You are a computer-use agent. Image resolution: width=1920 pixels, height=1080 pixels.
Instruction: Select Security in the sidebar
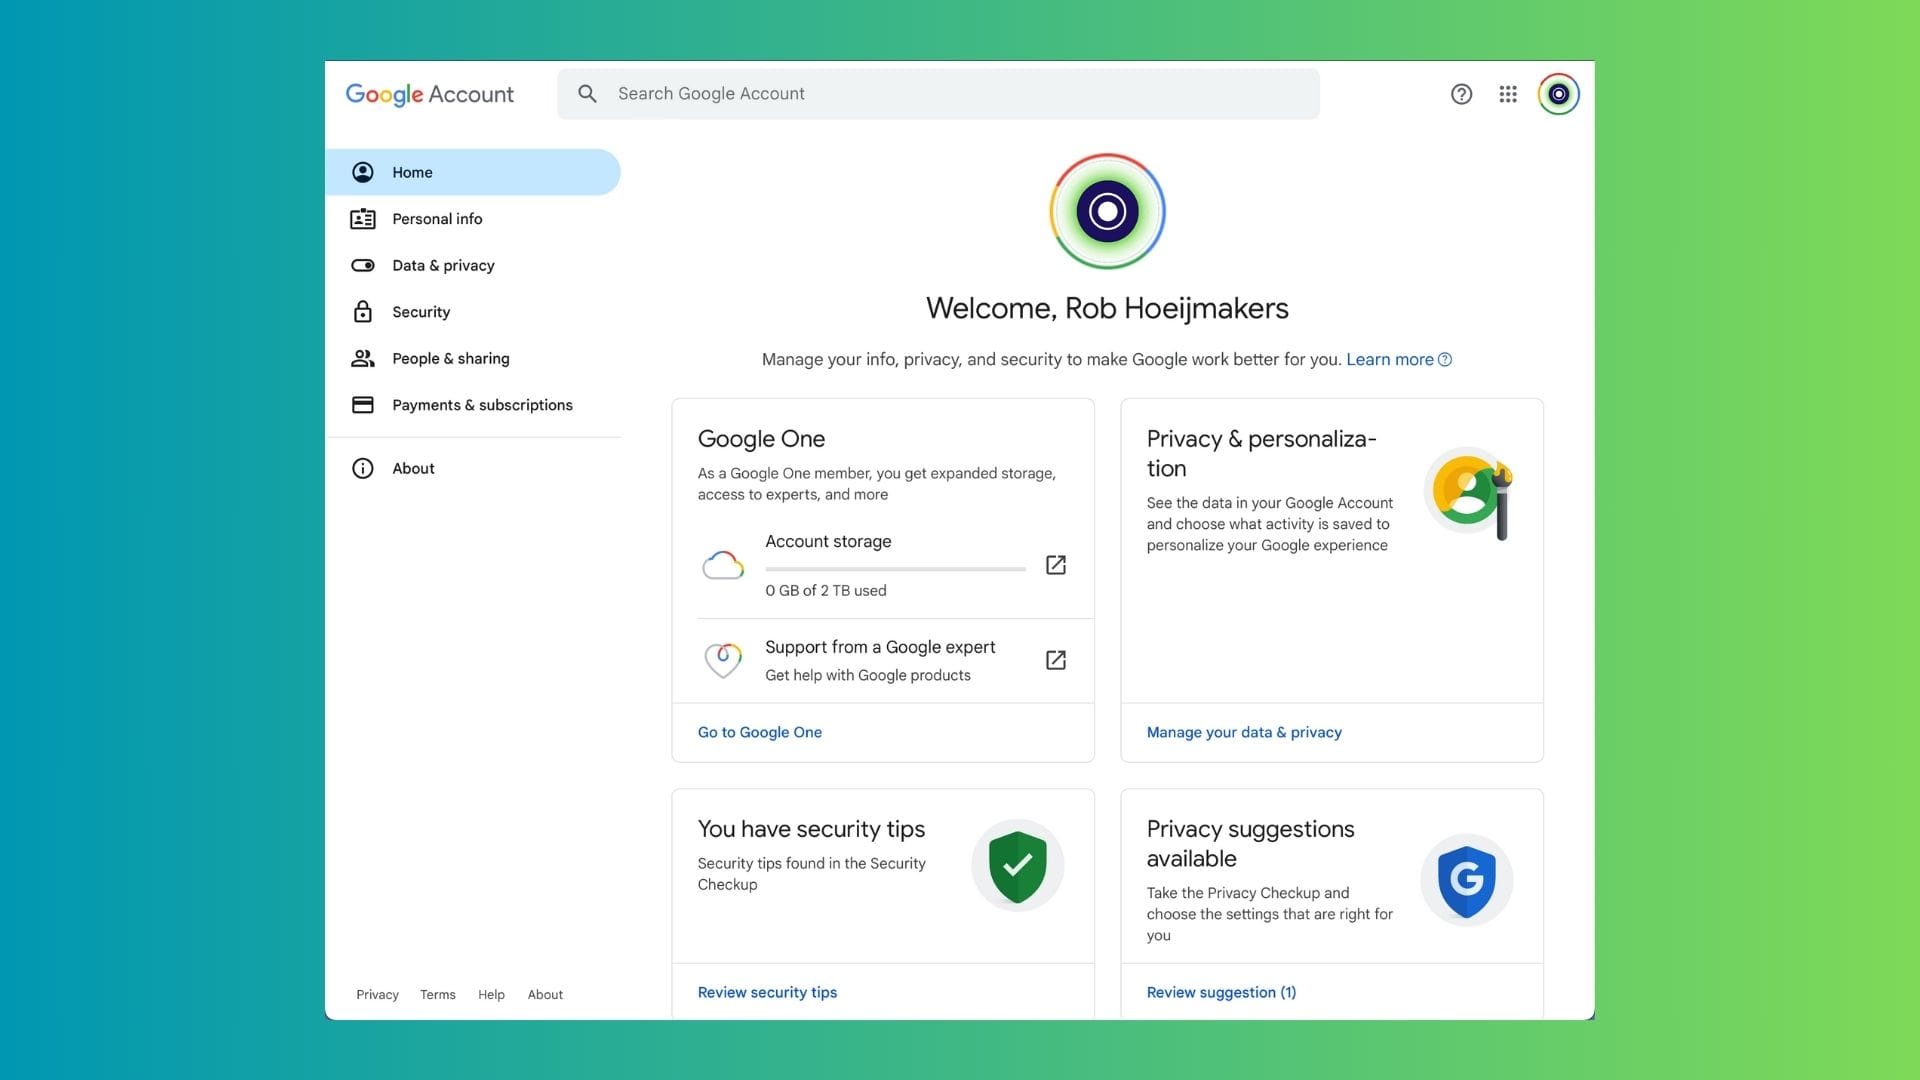tap(421, 312)
